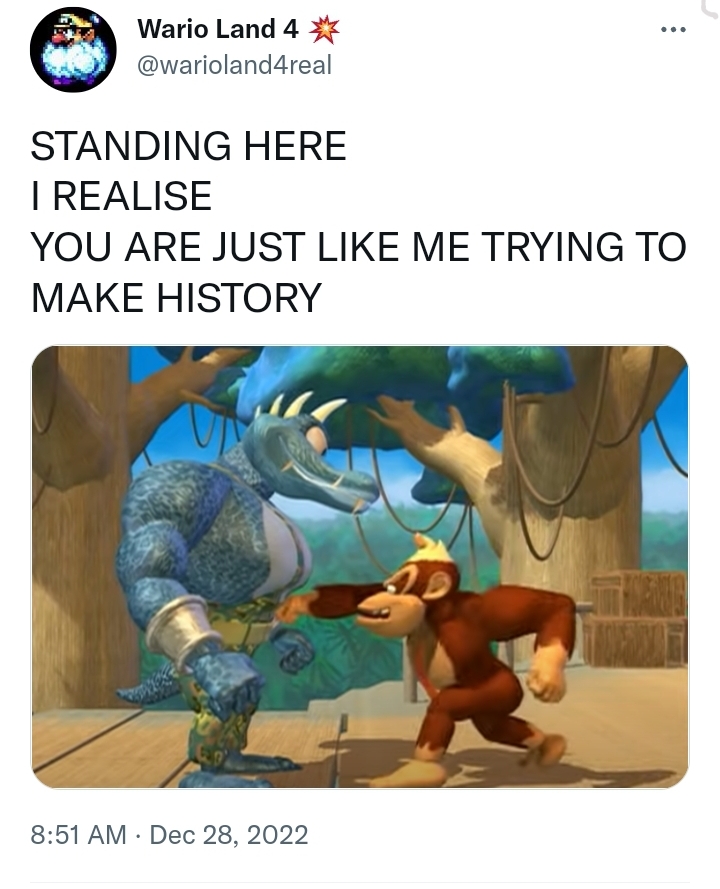Click King K. Rool's silver wristband

pyautogui.click(x=181, y=626)
